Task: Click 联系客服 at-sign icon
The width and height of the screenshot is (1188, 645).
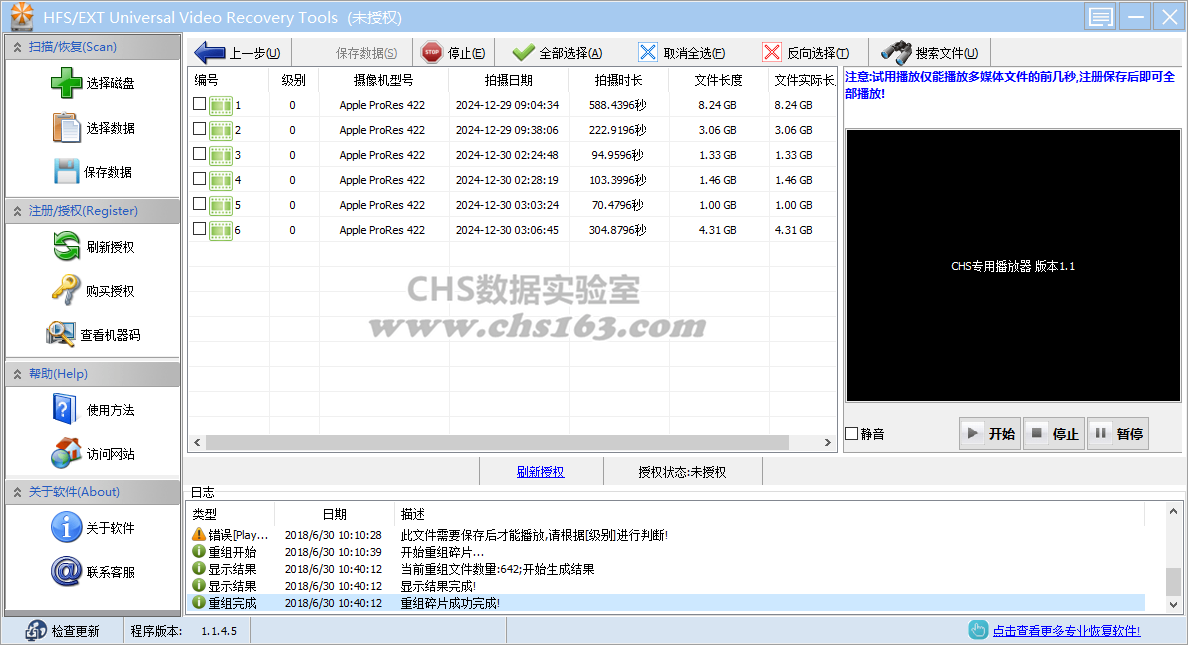Action: 66,571
